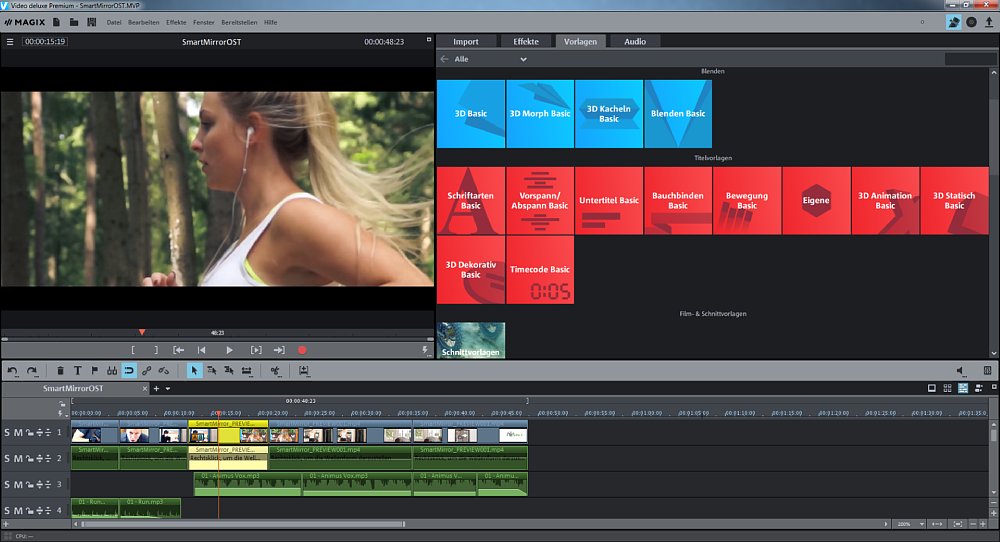1000x542 pixels.
Task: Switch to the Audio tab
Action: pyautogui.click(x=635, y=41)
